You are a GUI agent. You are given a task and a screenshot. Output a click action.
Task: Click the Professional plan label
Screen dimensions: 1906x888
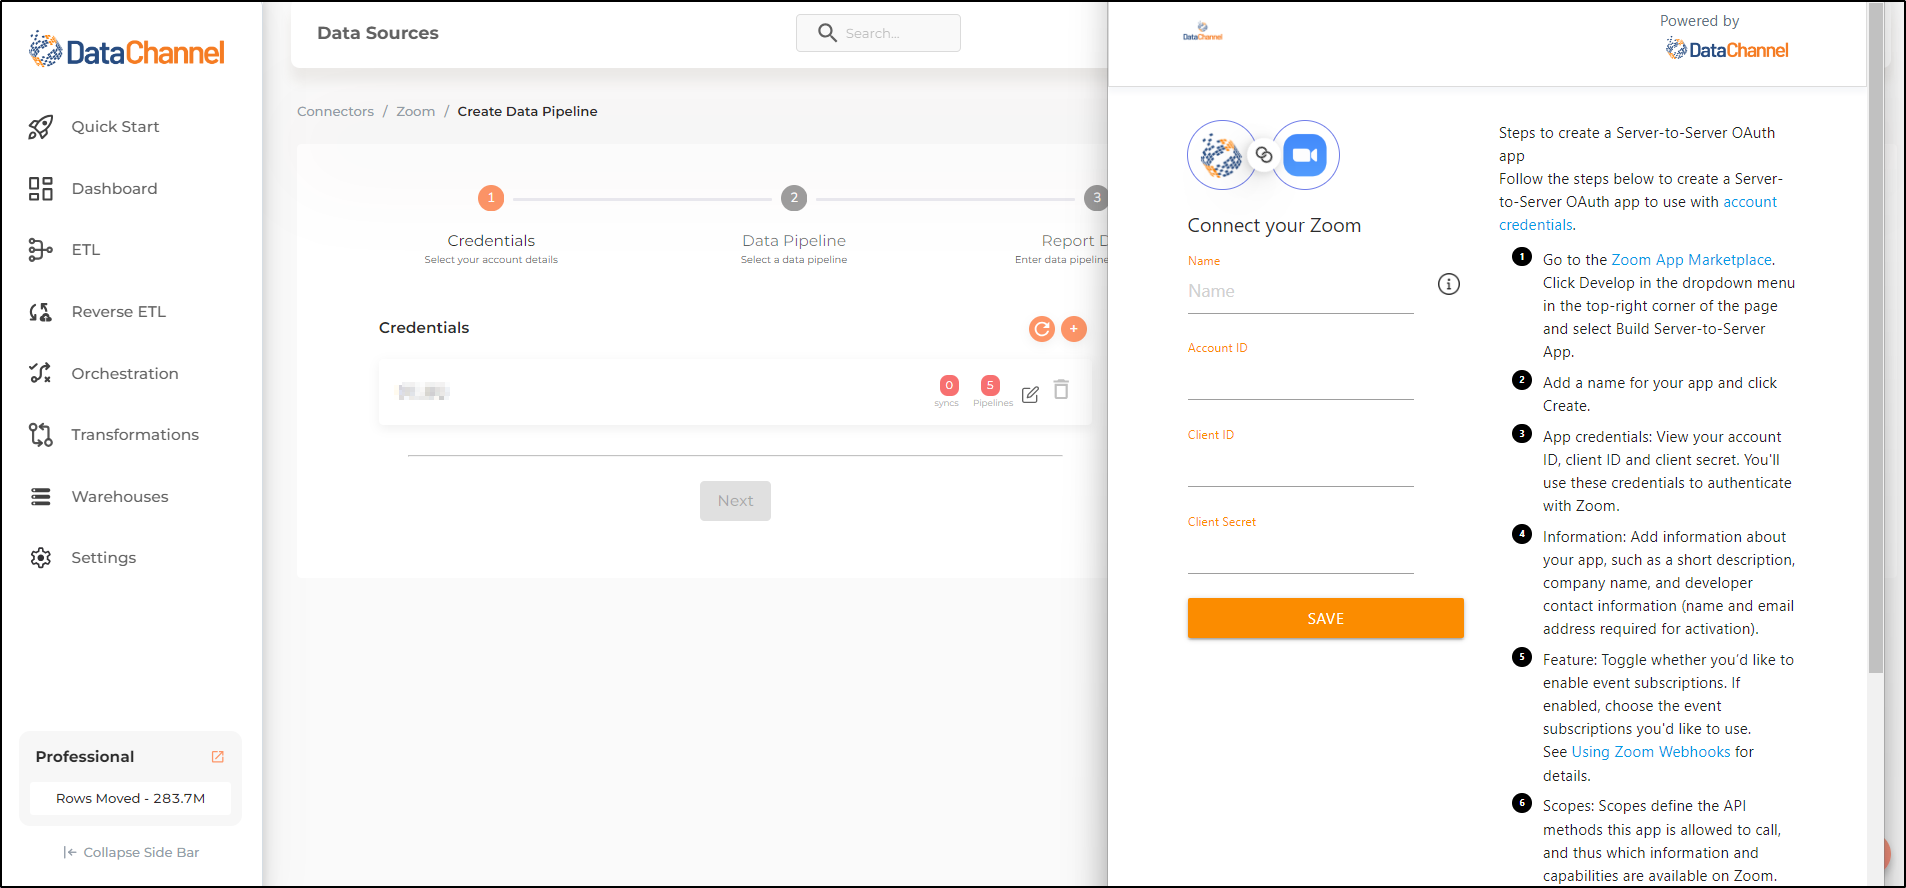[85, 757]
